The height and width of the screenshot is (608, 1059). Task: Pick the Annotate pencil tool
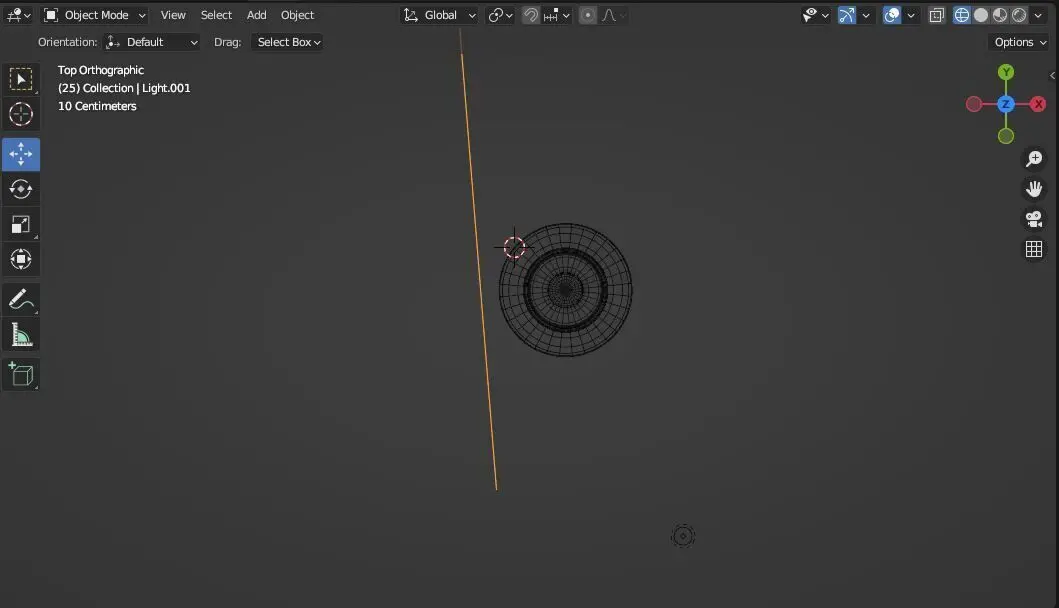(x=21, y=300)
